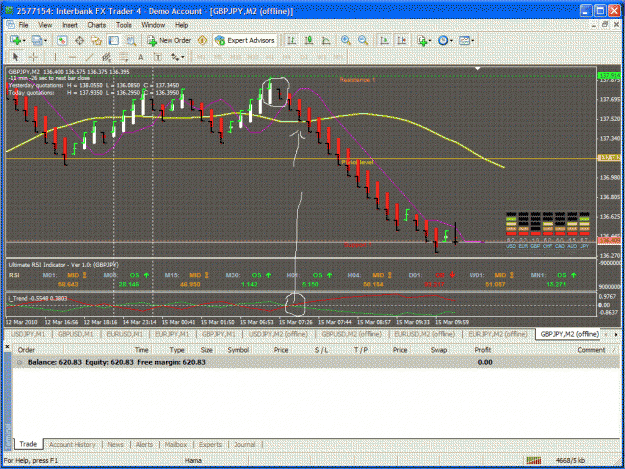
Task: Open the Help menu
Action: (181, 25)
